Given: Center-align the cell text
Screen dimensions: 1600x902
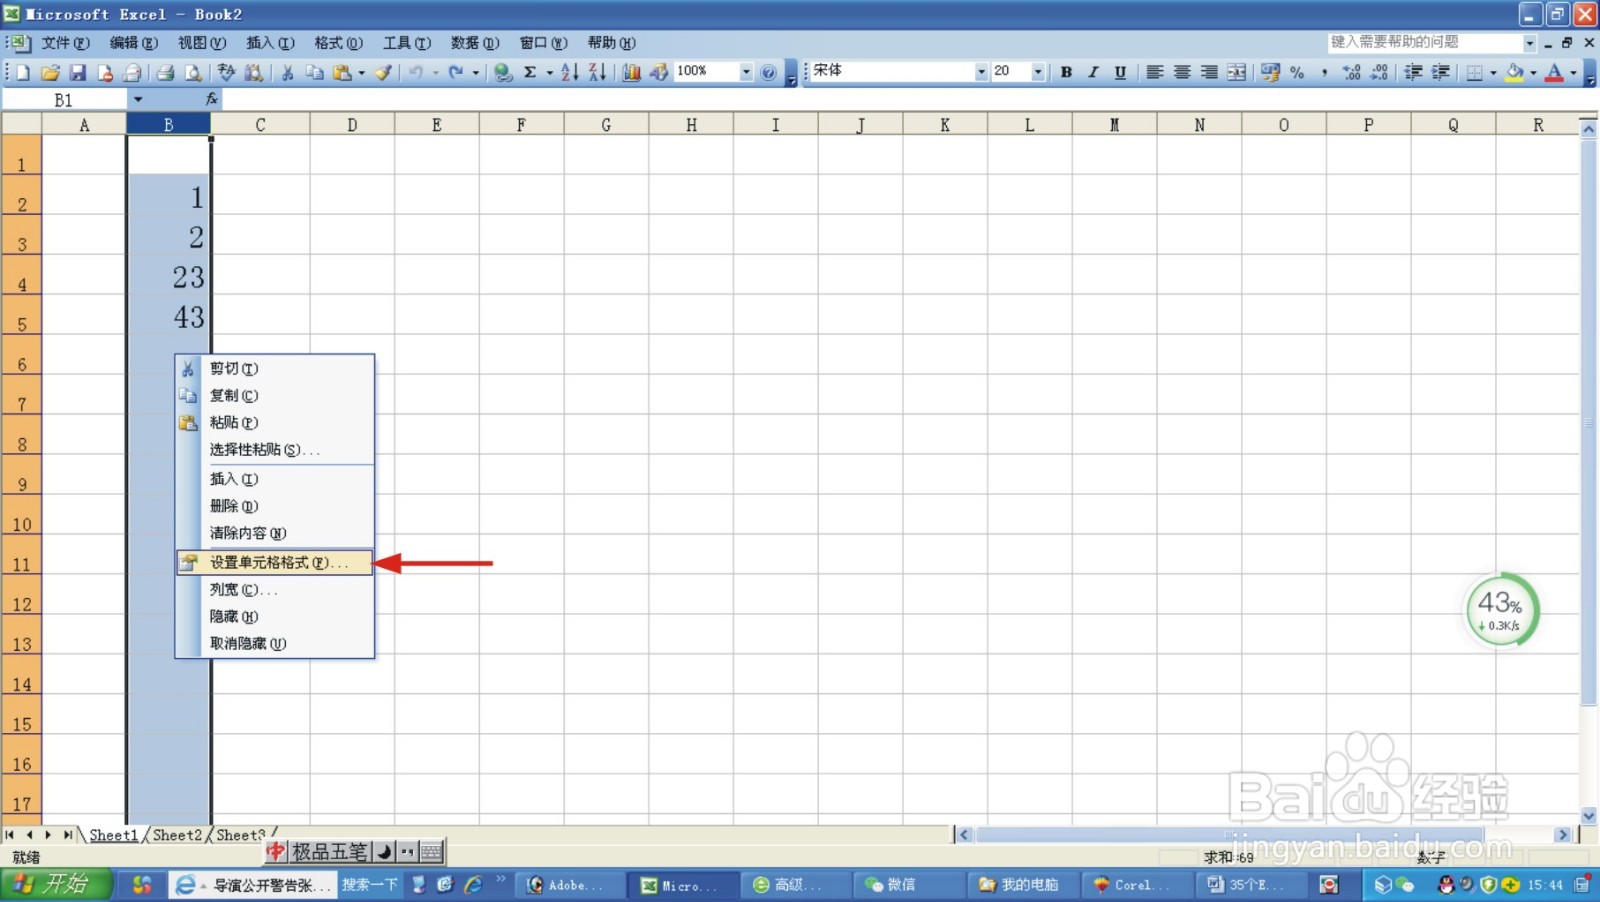Looking at the screenshot, I should (x=1182, y=72).
